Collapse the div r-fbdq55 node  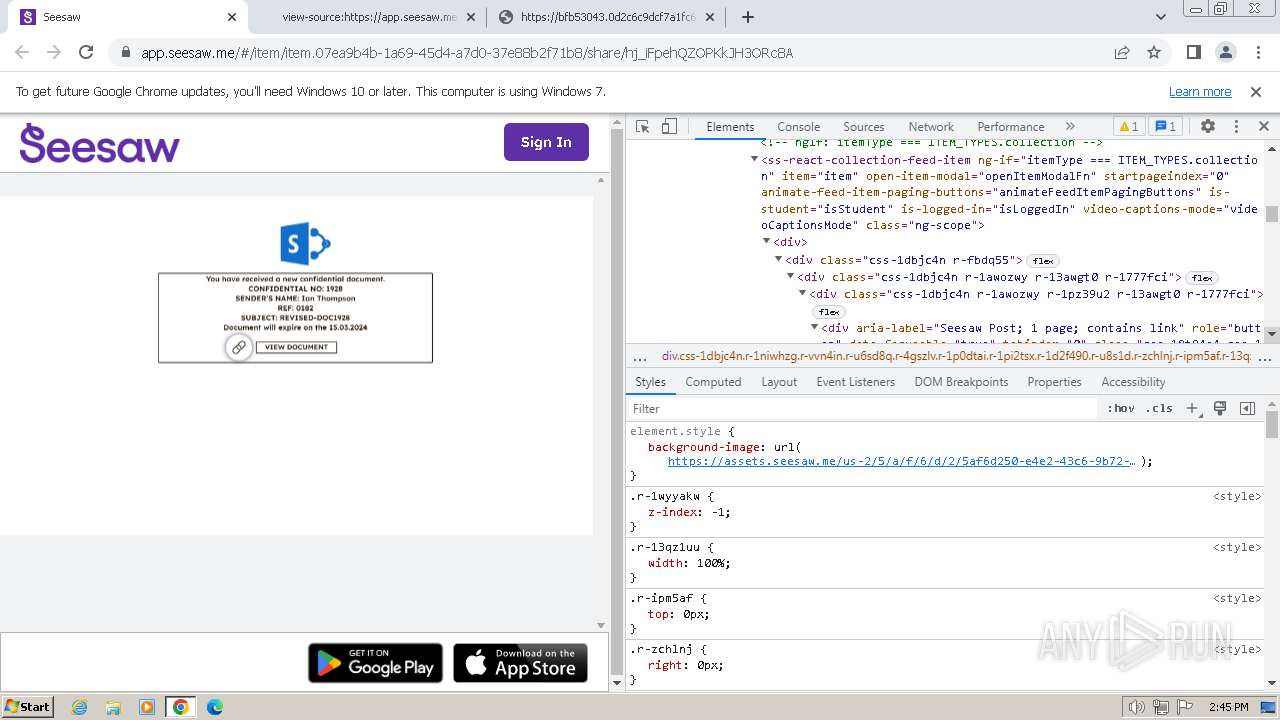(779, 260)
